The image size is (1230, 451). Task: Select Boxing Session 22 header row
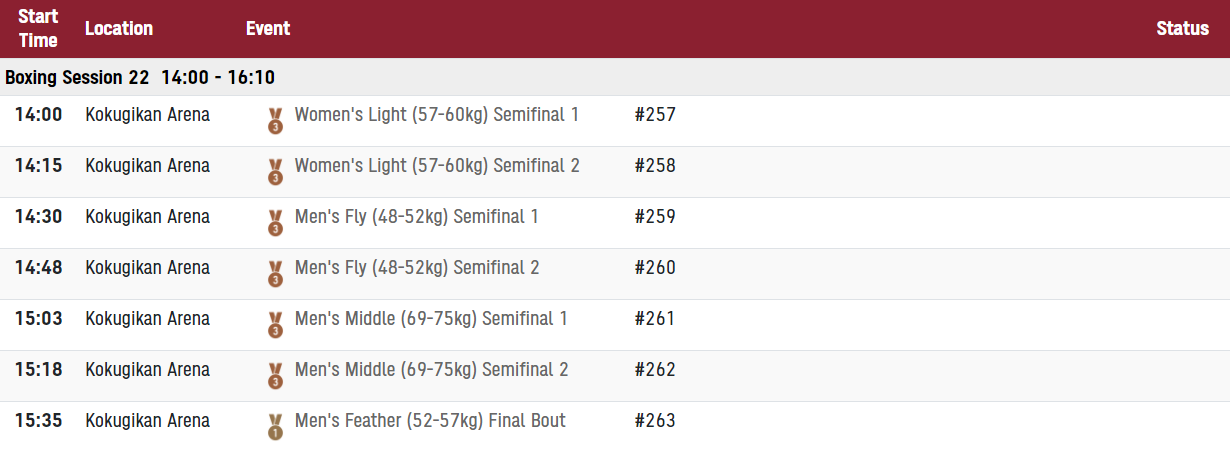(615, 77)
